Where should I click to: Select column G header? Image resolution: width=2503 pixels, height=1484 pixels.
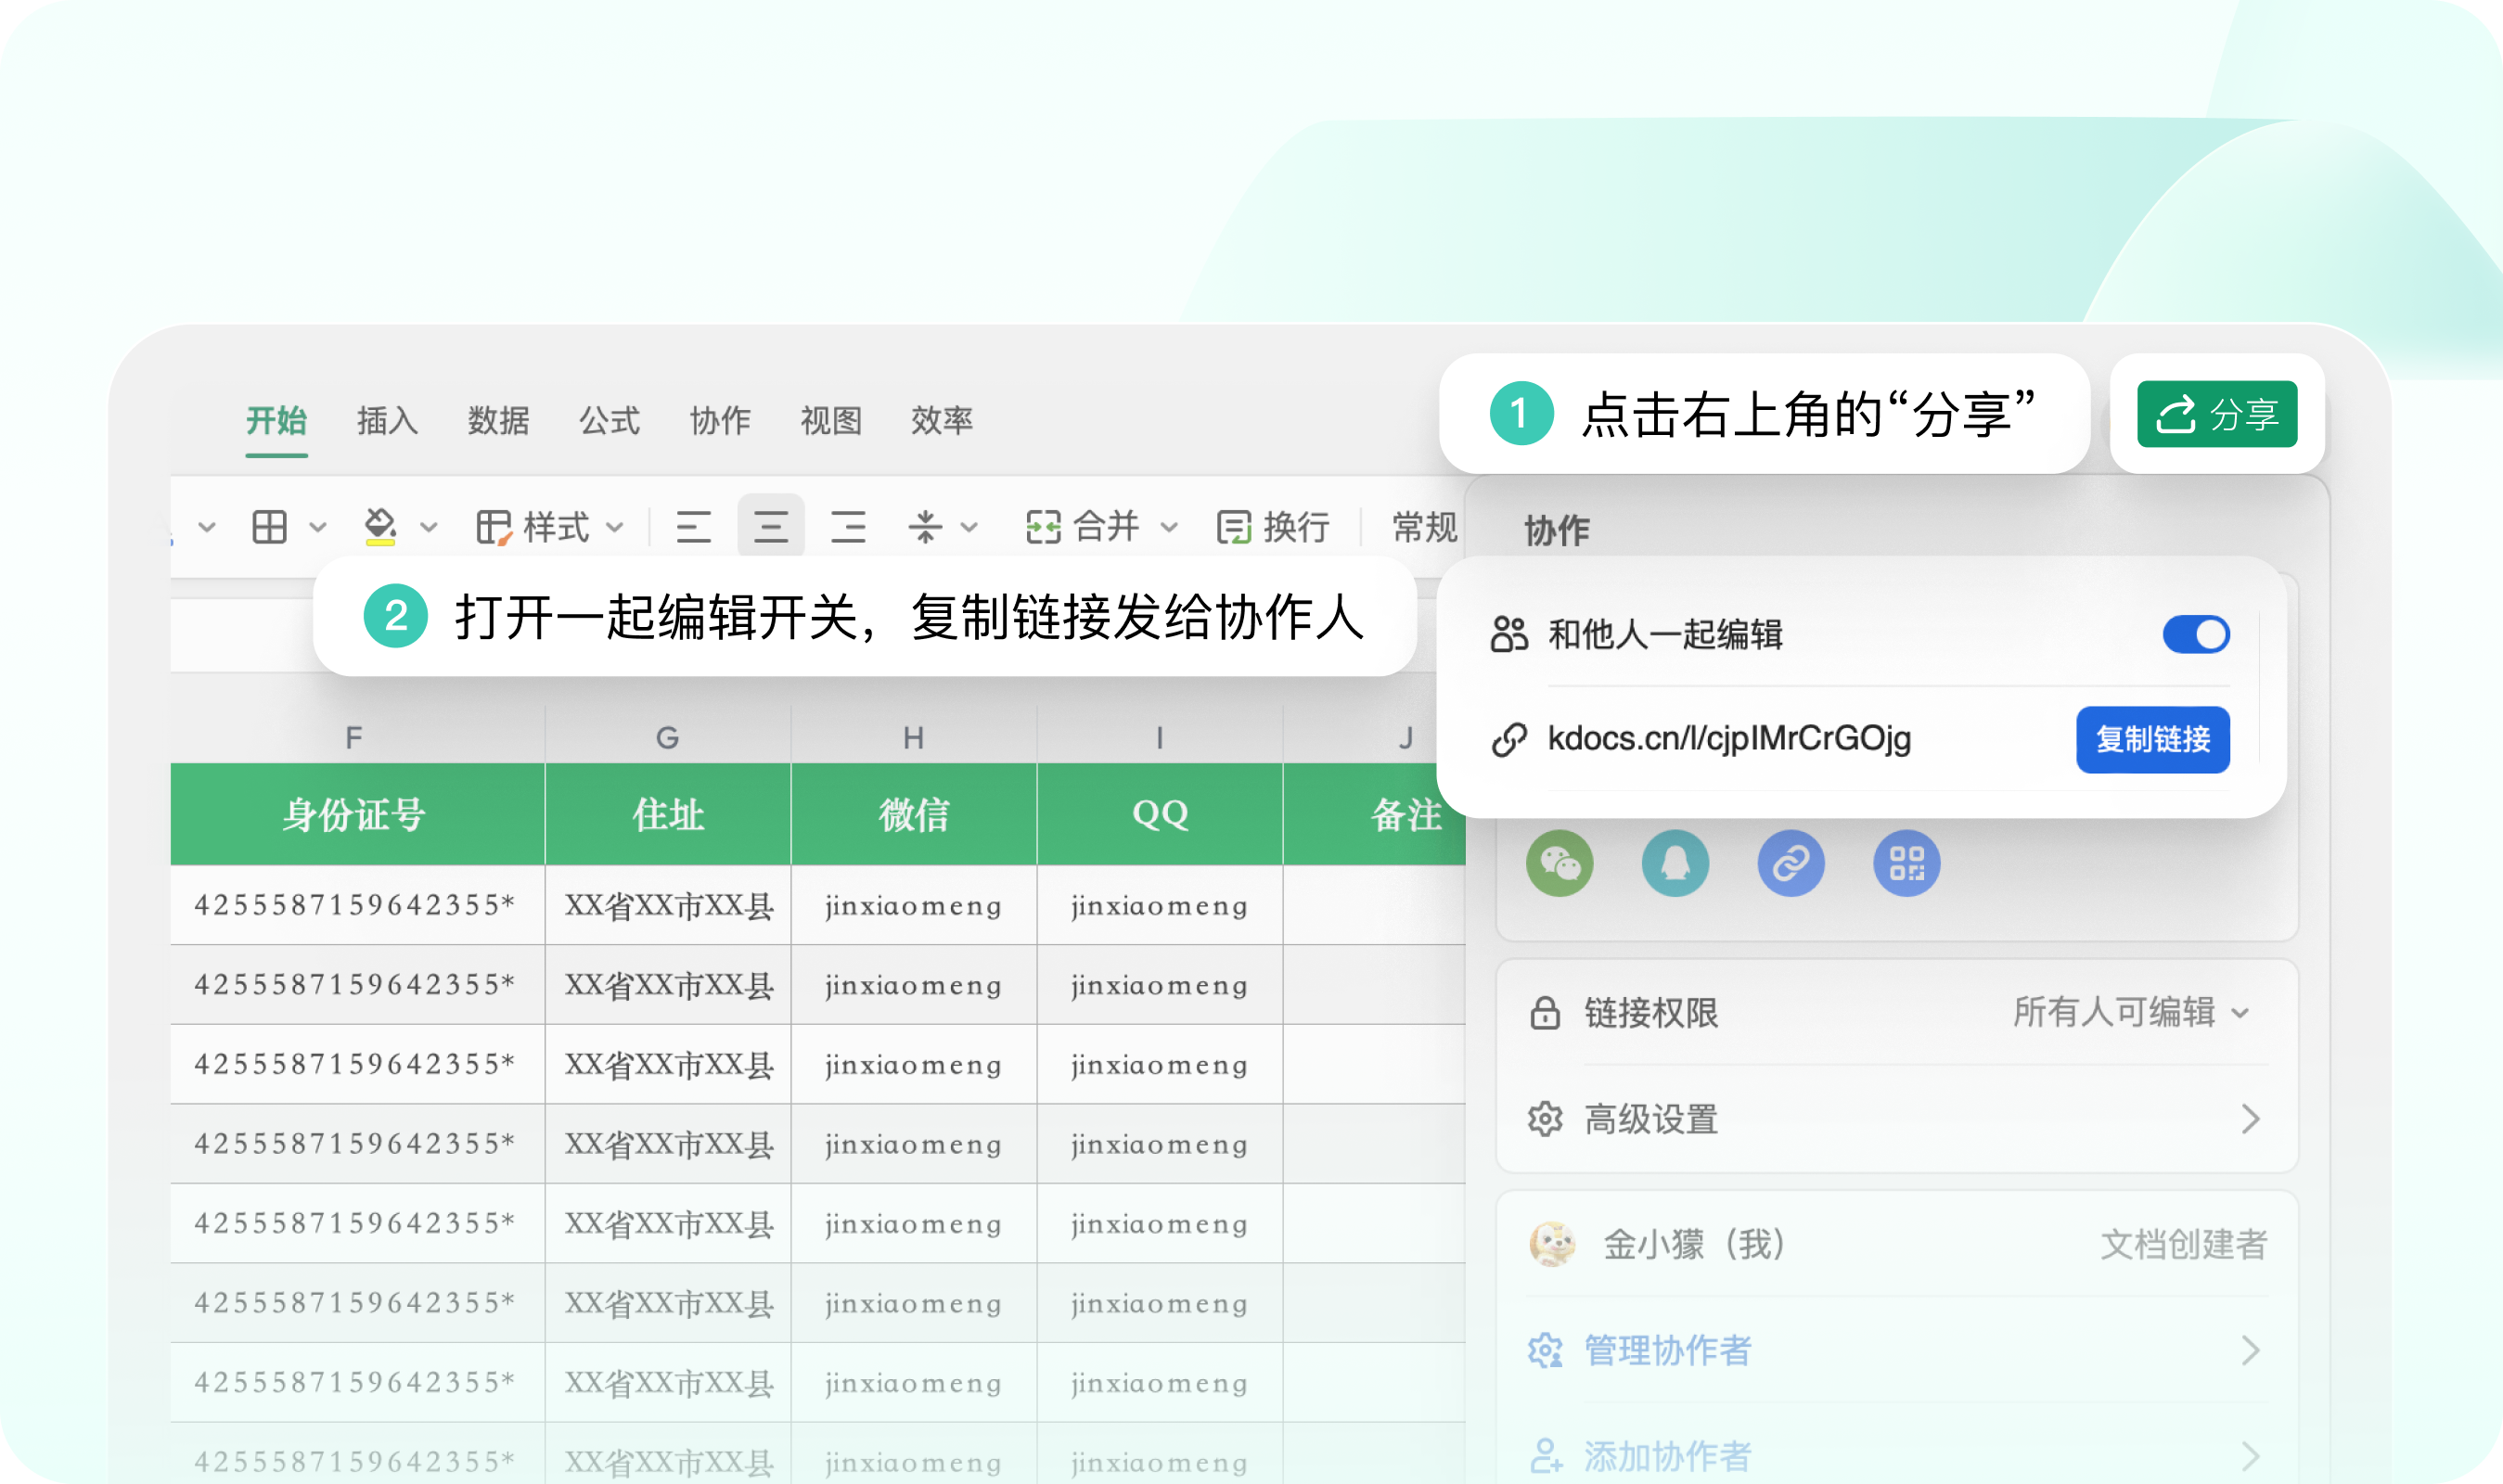[x=667, y=738]
